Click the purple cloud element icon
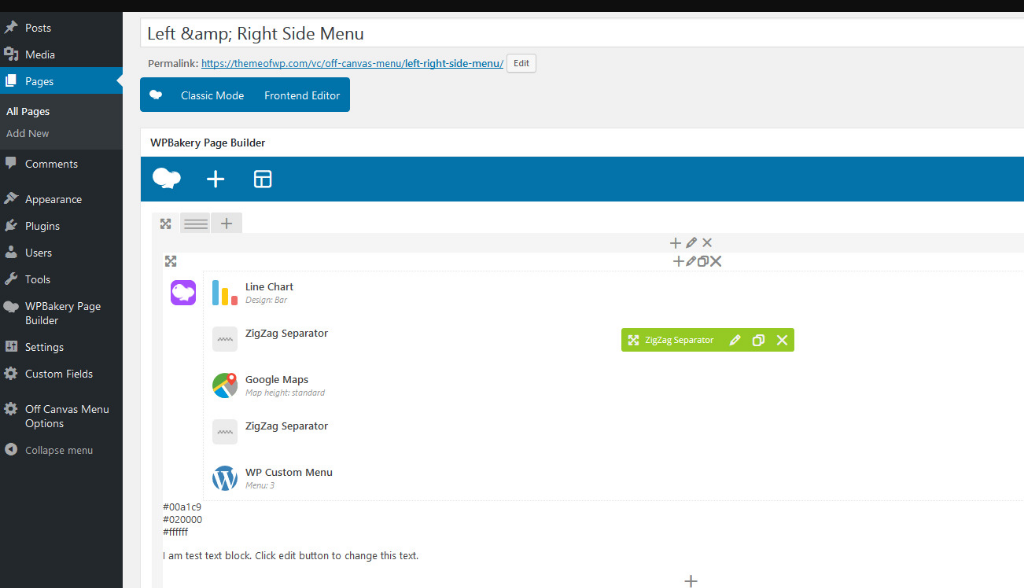The height and width of the screenshot is (588, 1024). (183, 292)
